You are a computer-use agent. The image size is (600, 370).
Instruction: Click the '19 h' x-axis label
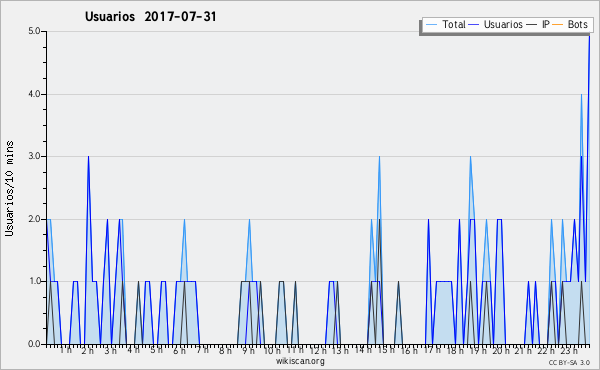tap(478, 351)
